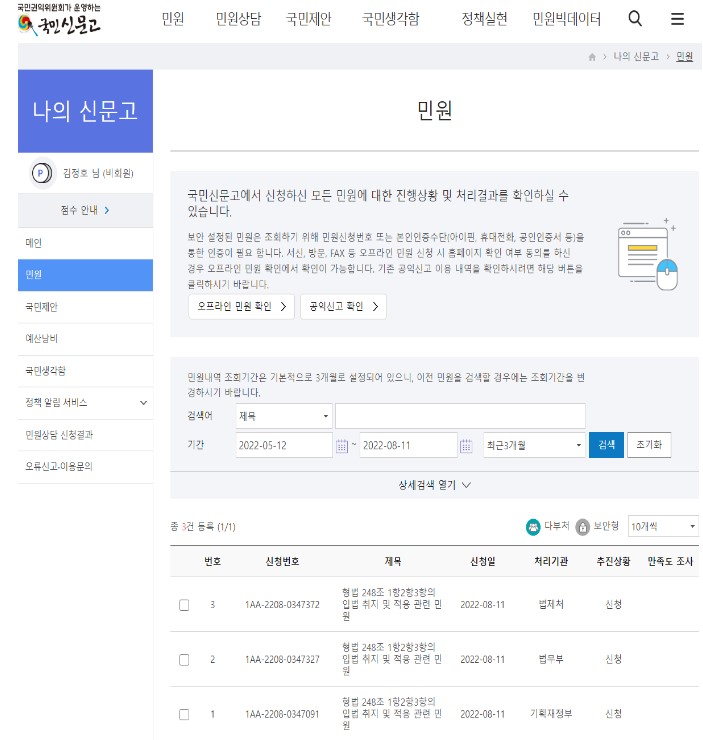The height and width of the screenshot is (740, 703).
Task: Open 민원상담 top navigation menu
Action: 238,19
